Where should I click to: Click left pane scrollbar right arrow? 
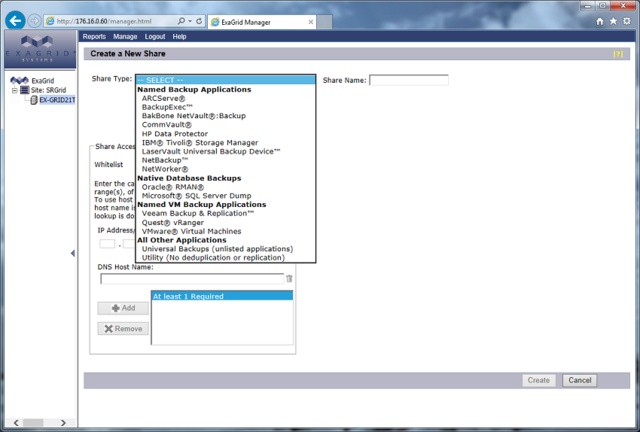click(x=63, y=423)
